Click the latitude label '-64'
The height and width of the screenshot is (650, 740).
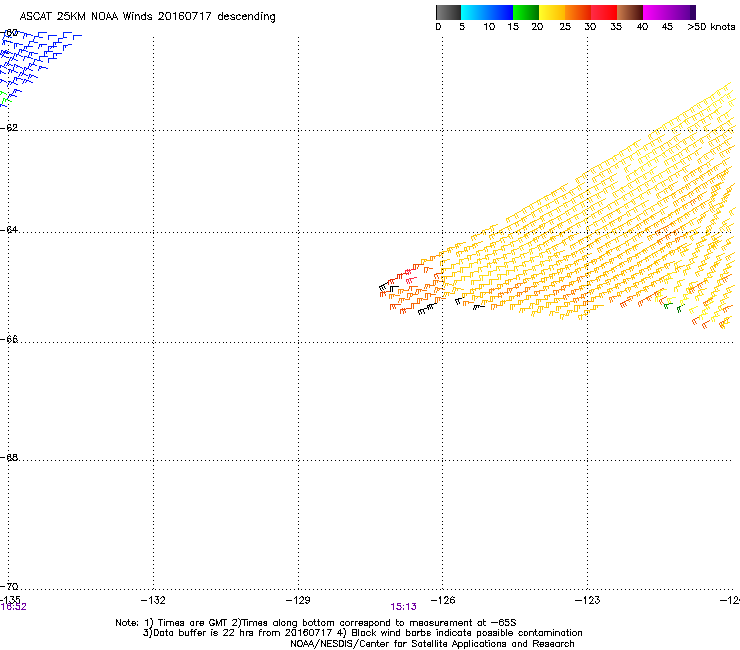tap(9, 230)
